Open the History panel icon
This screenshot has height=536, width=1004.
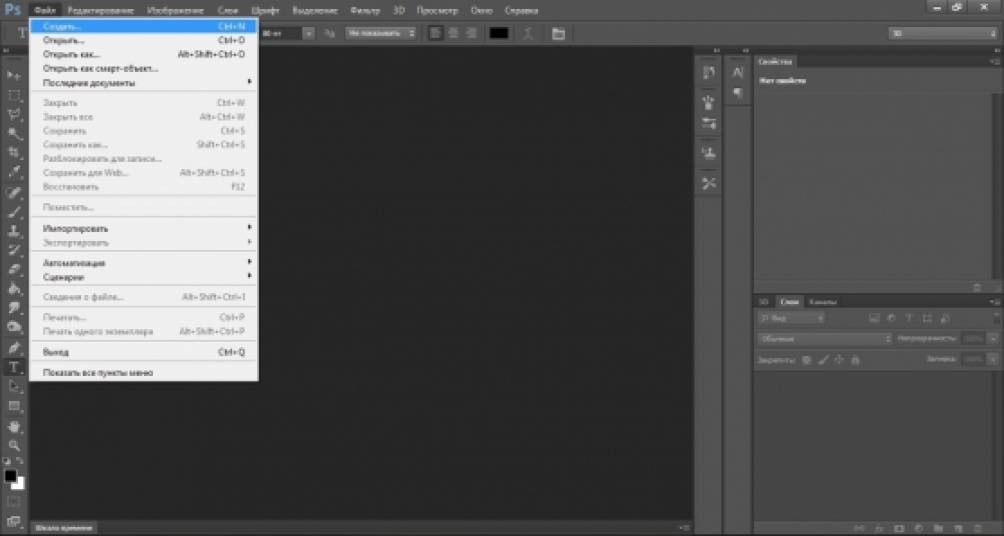click(x=708, y=73)
